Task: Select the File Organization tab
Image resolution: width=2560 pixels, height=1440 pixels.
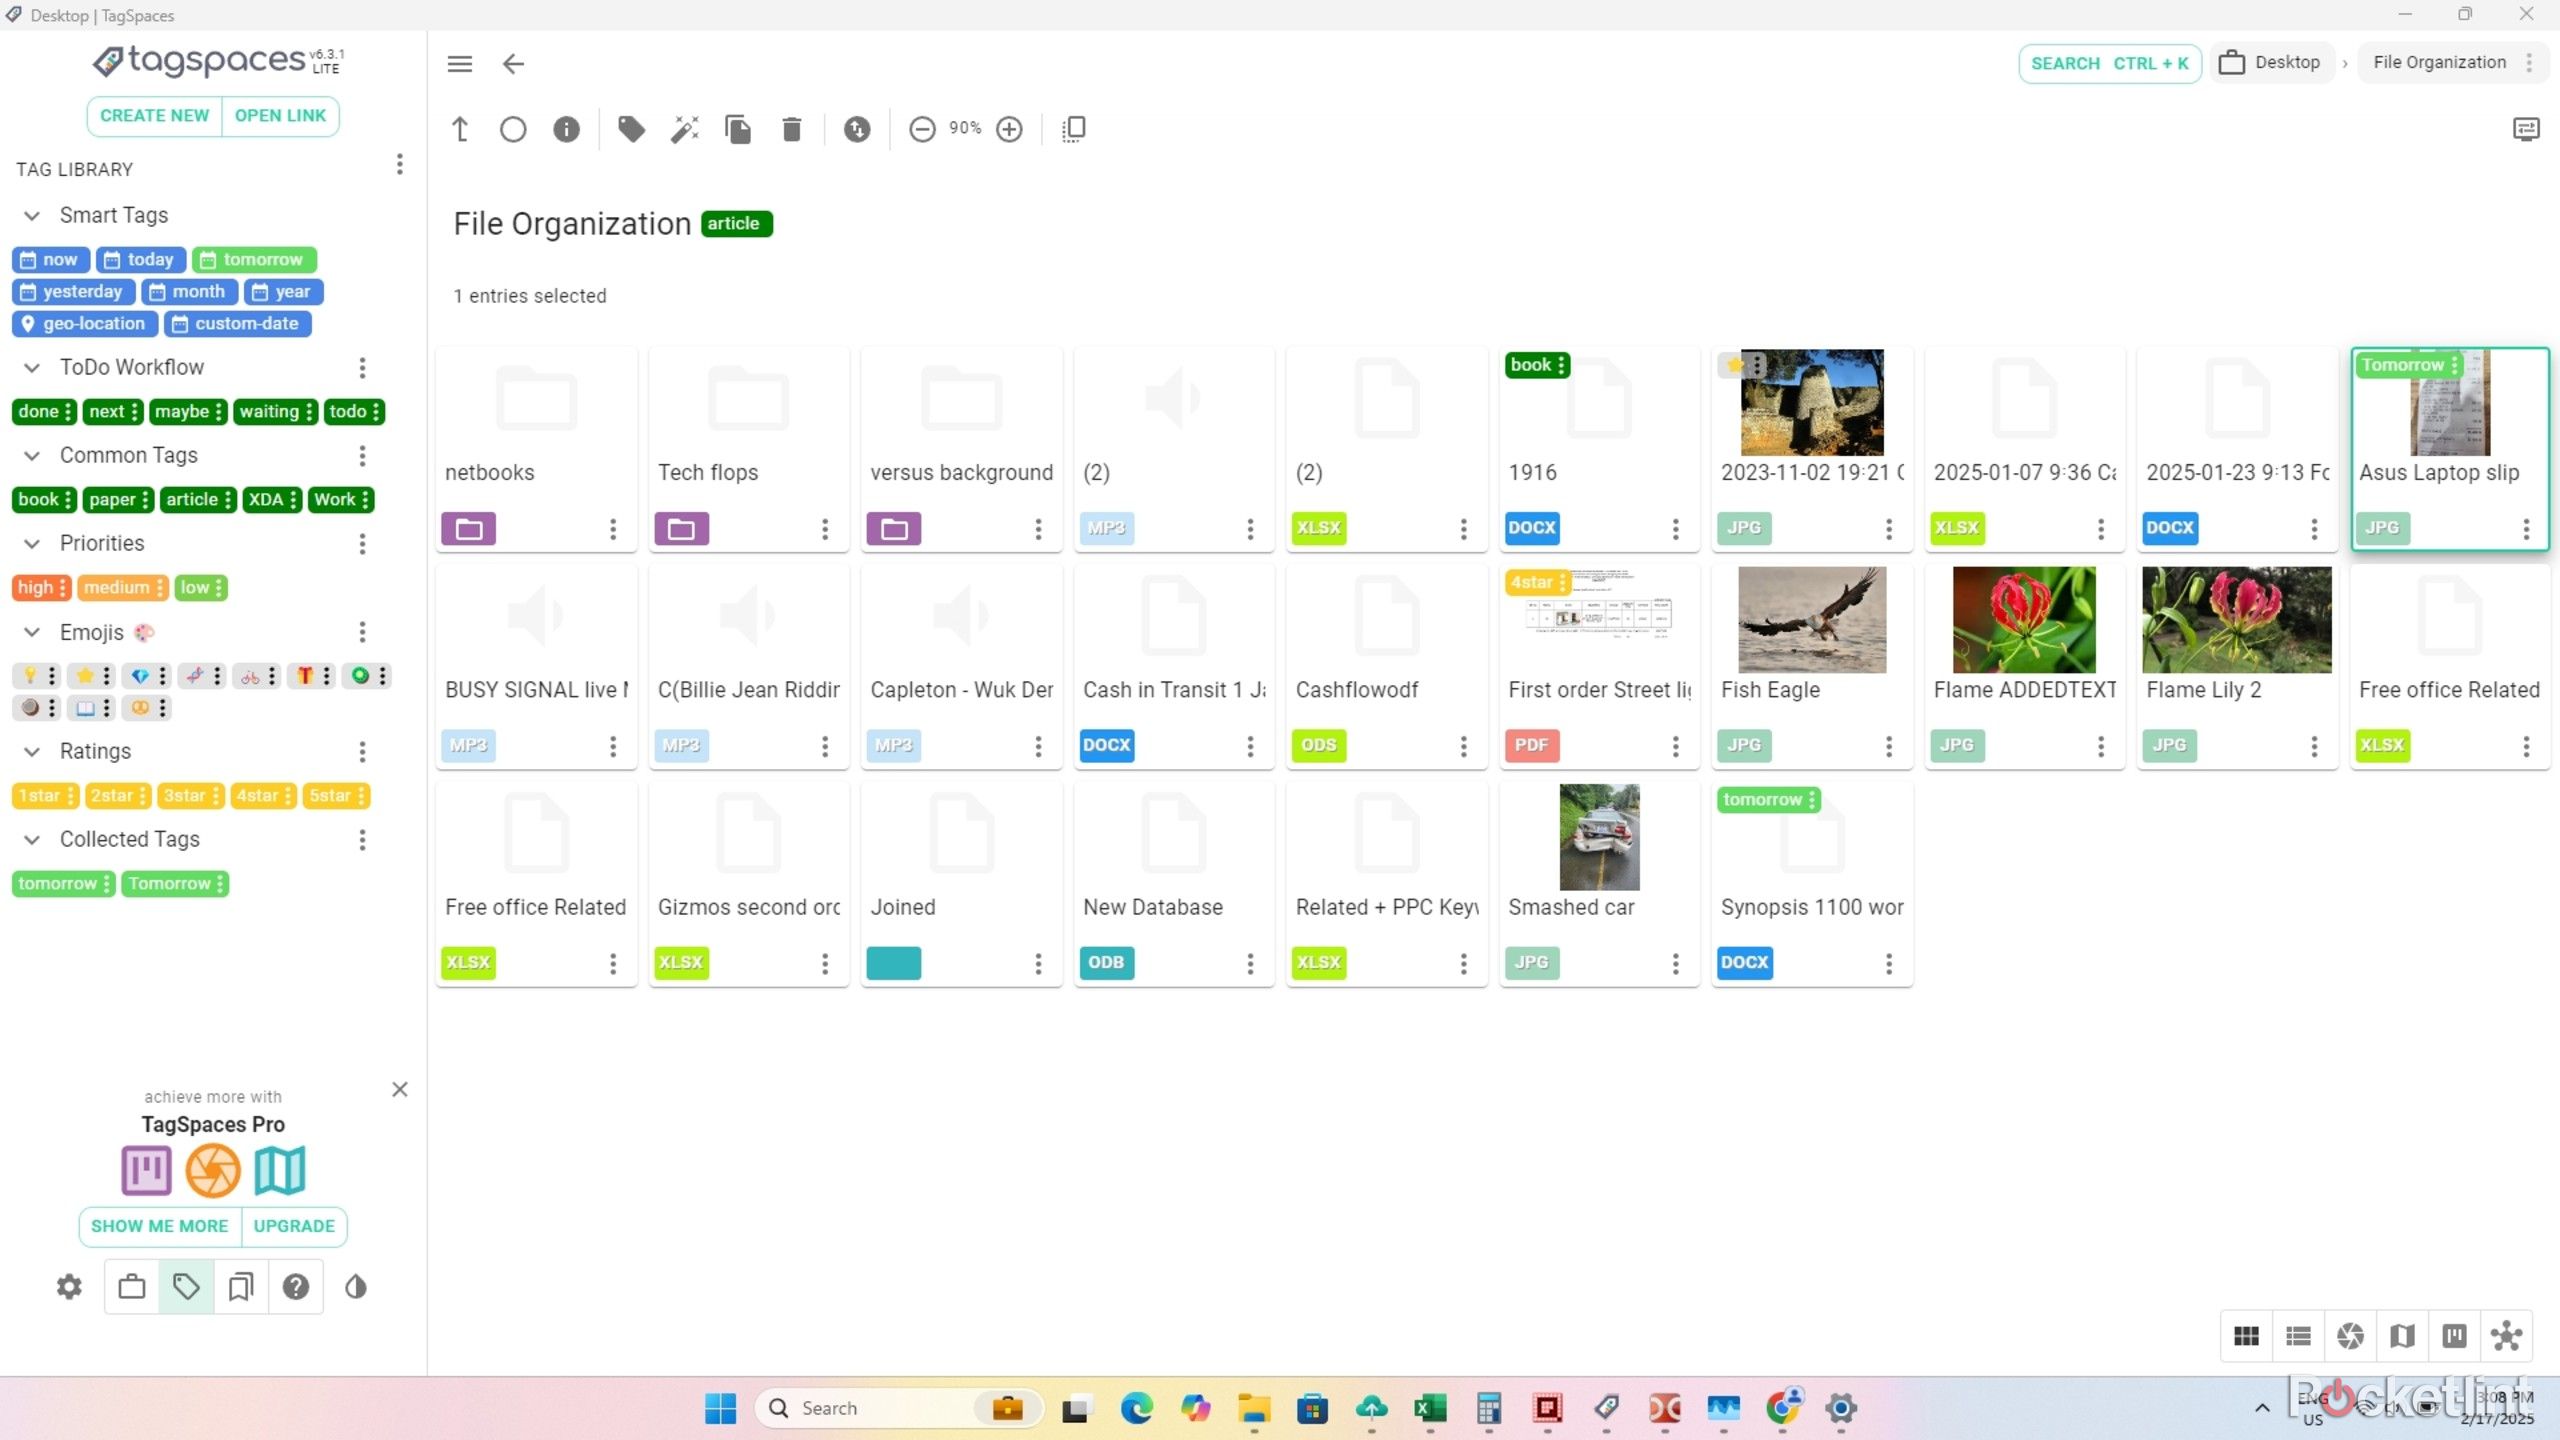Action: coord(2439,62)
